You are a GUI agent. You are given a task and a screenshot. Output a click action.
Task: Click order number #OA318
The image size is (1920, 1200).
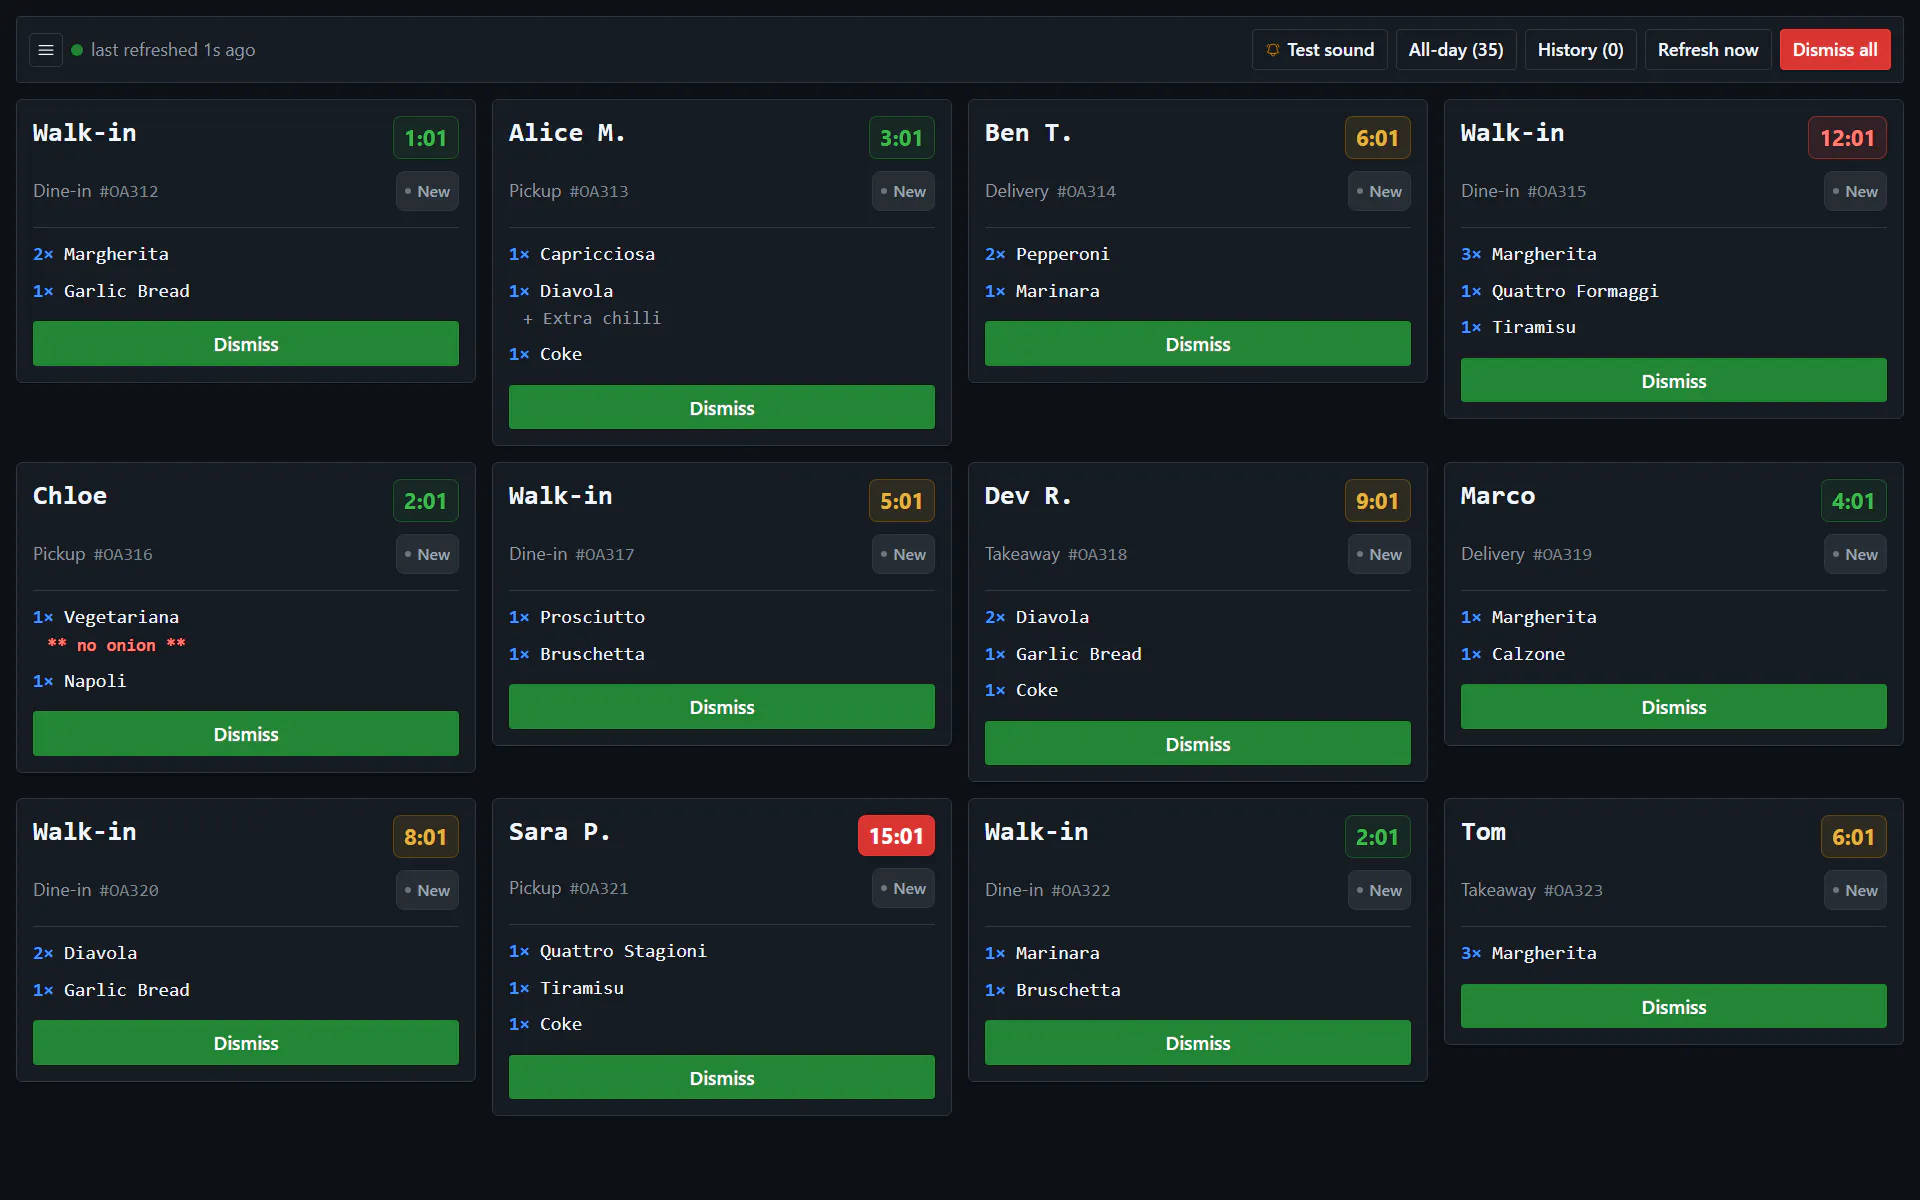tap(1097, 554)
